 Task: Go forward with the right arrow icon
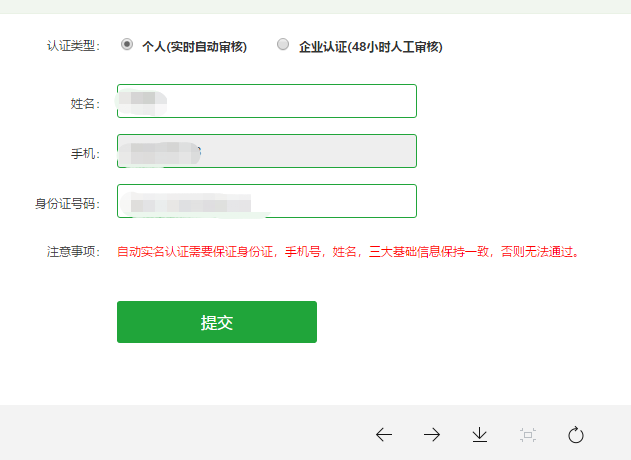point(432,435)
